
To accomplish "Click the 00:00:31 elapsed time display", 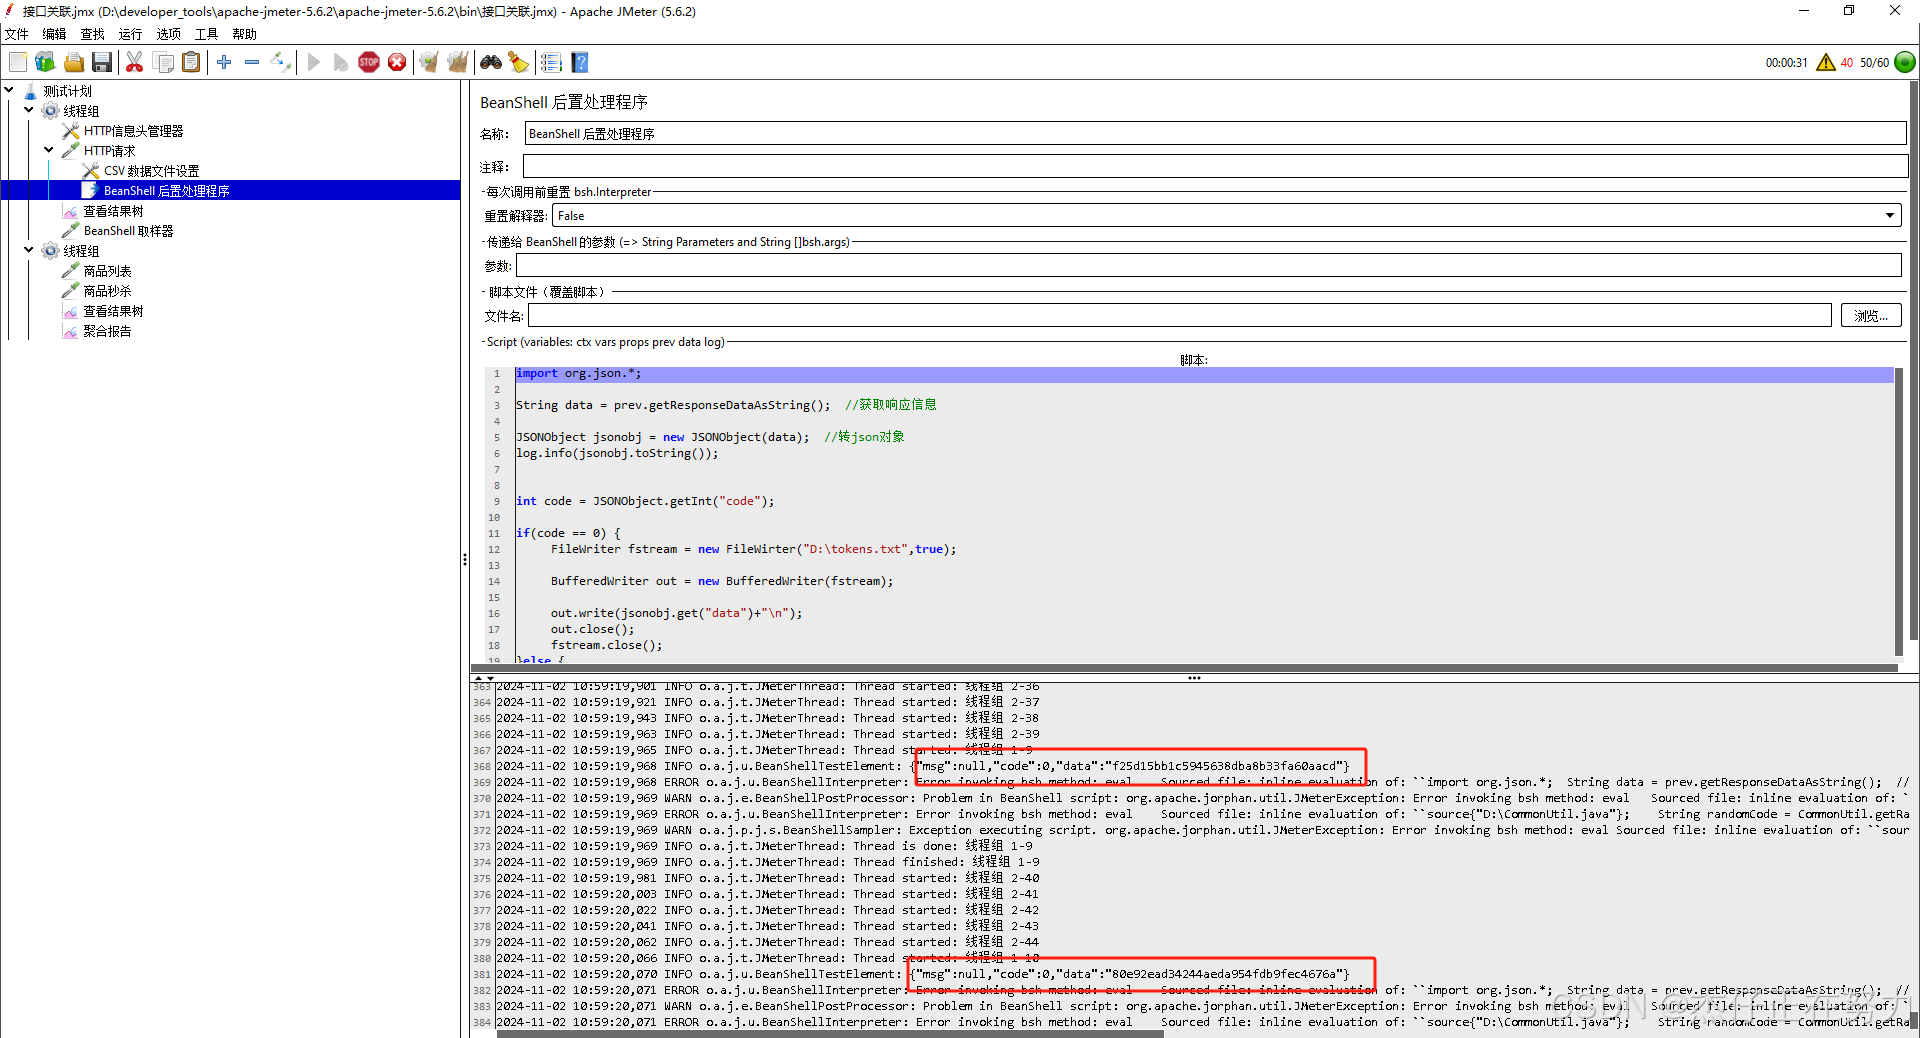I will pos(1786,63).
